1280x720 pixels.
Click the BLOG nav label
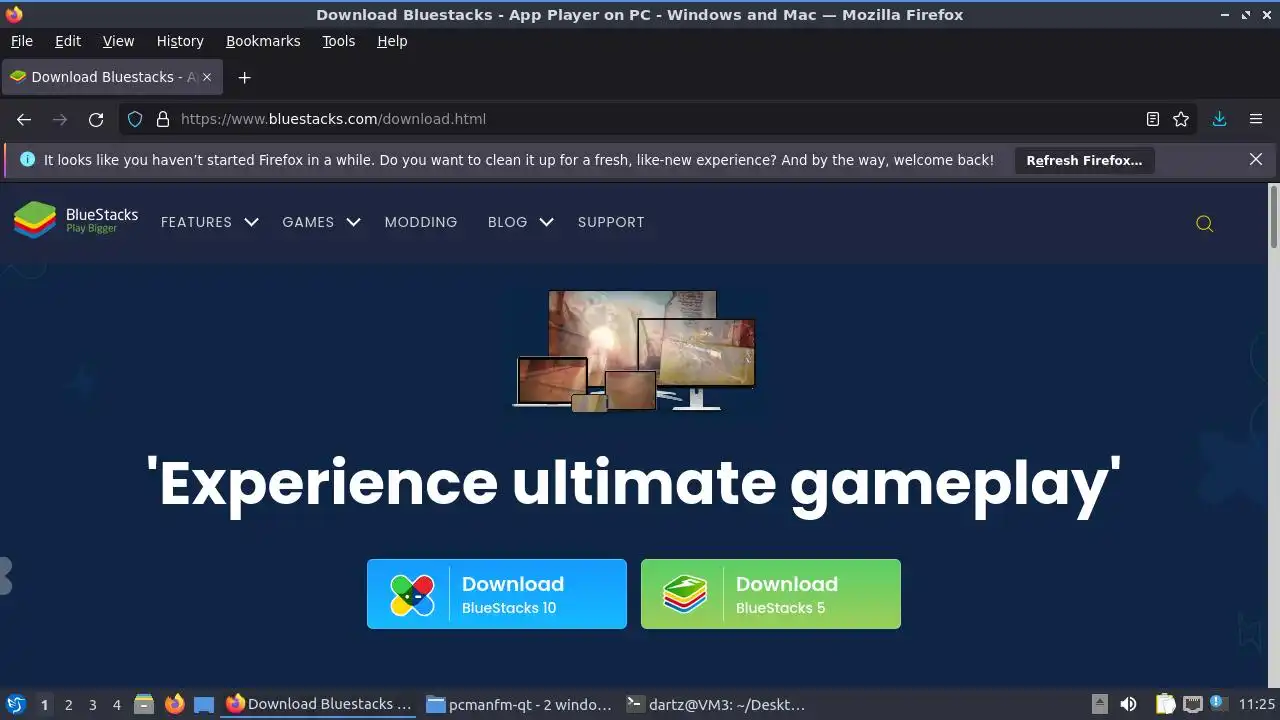(x=507, y=222)
